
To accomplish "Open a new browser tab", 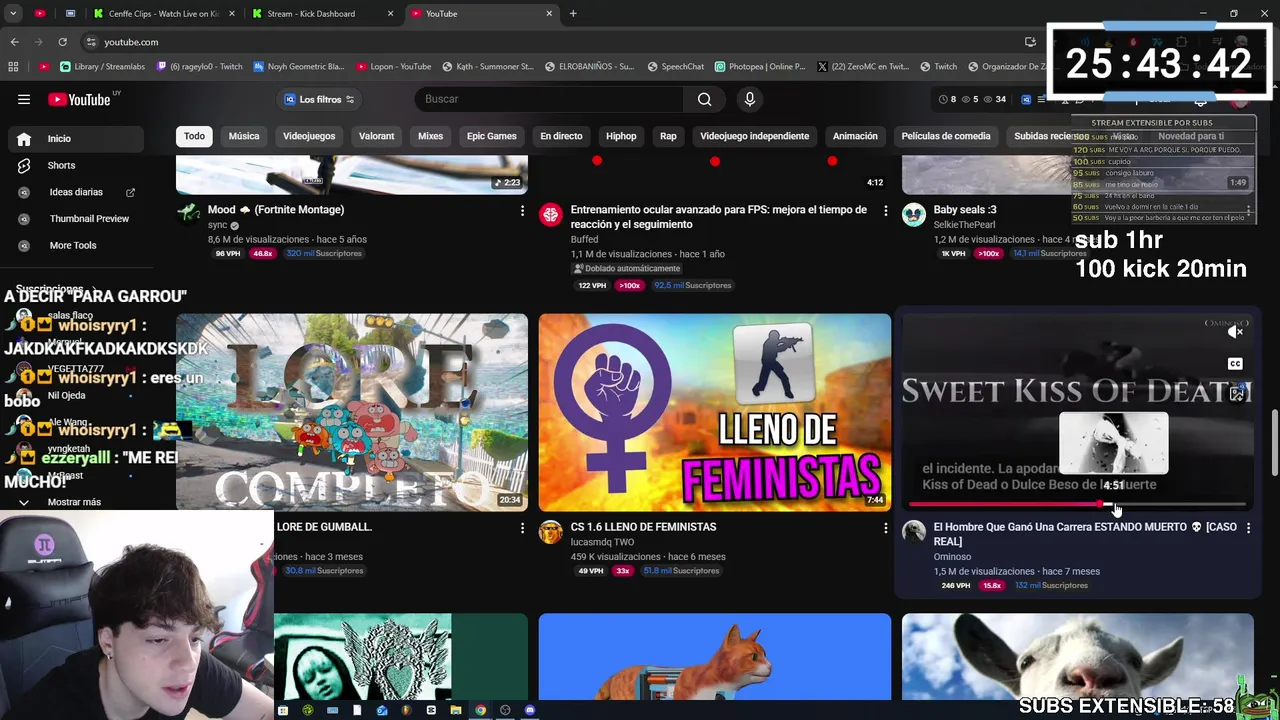I will click(x=573, y=14).
